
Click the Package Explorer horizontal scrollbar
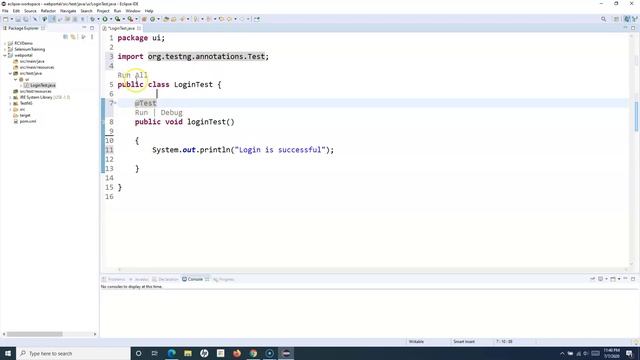pyautogui.click(x=35, y=334)
